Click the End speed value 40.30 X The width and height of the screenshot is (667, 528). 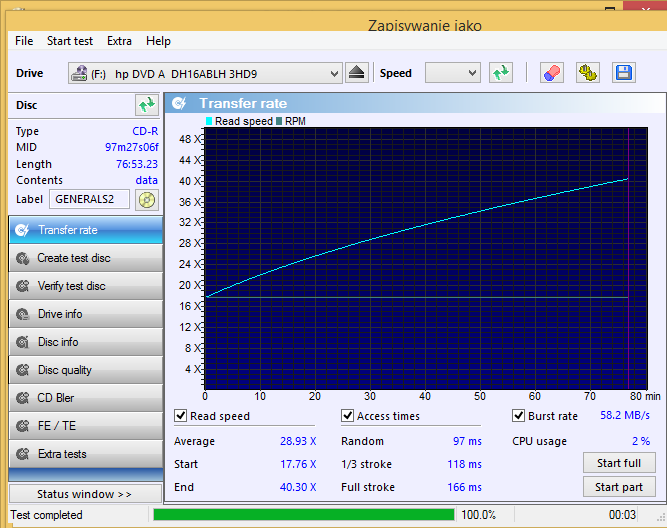point(298,487)
